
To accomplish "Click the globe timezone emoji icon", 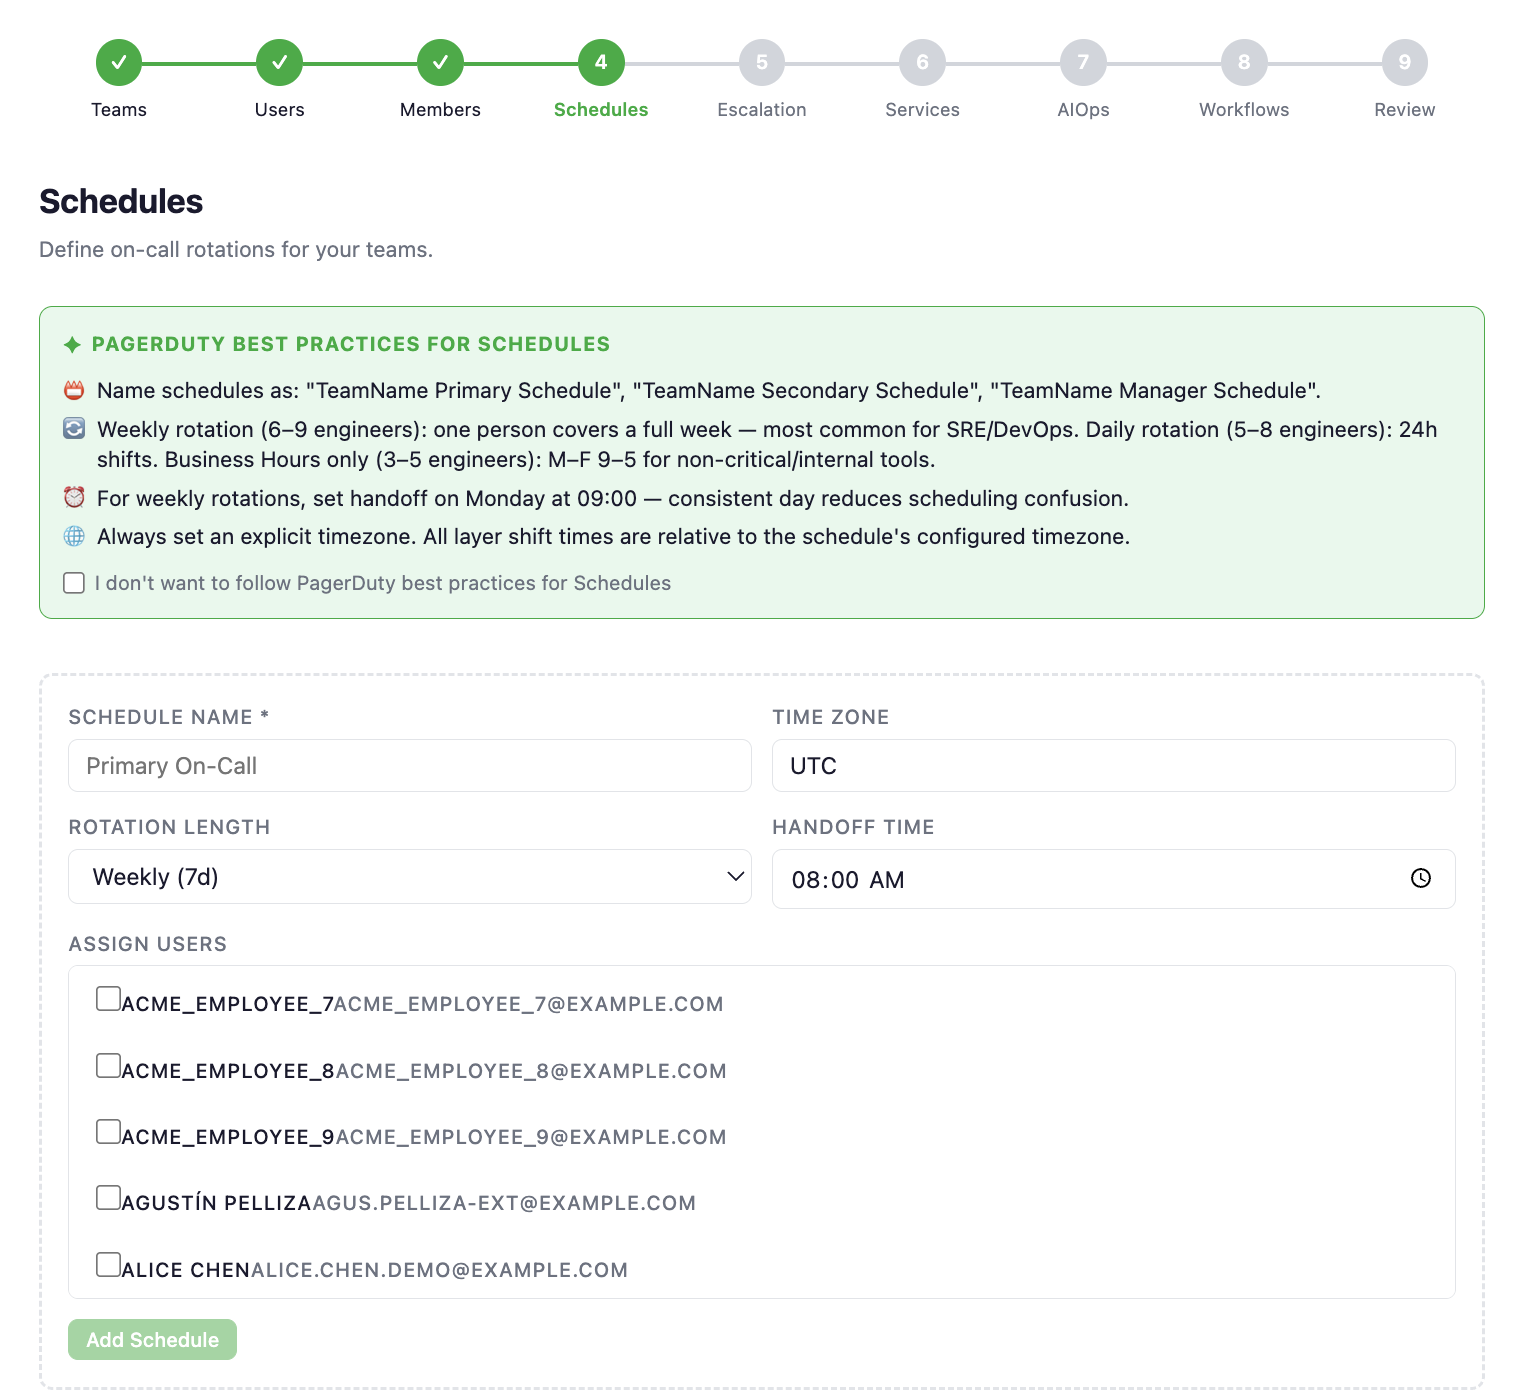I will coord(74,536).
